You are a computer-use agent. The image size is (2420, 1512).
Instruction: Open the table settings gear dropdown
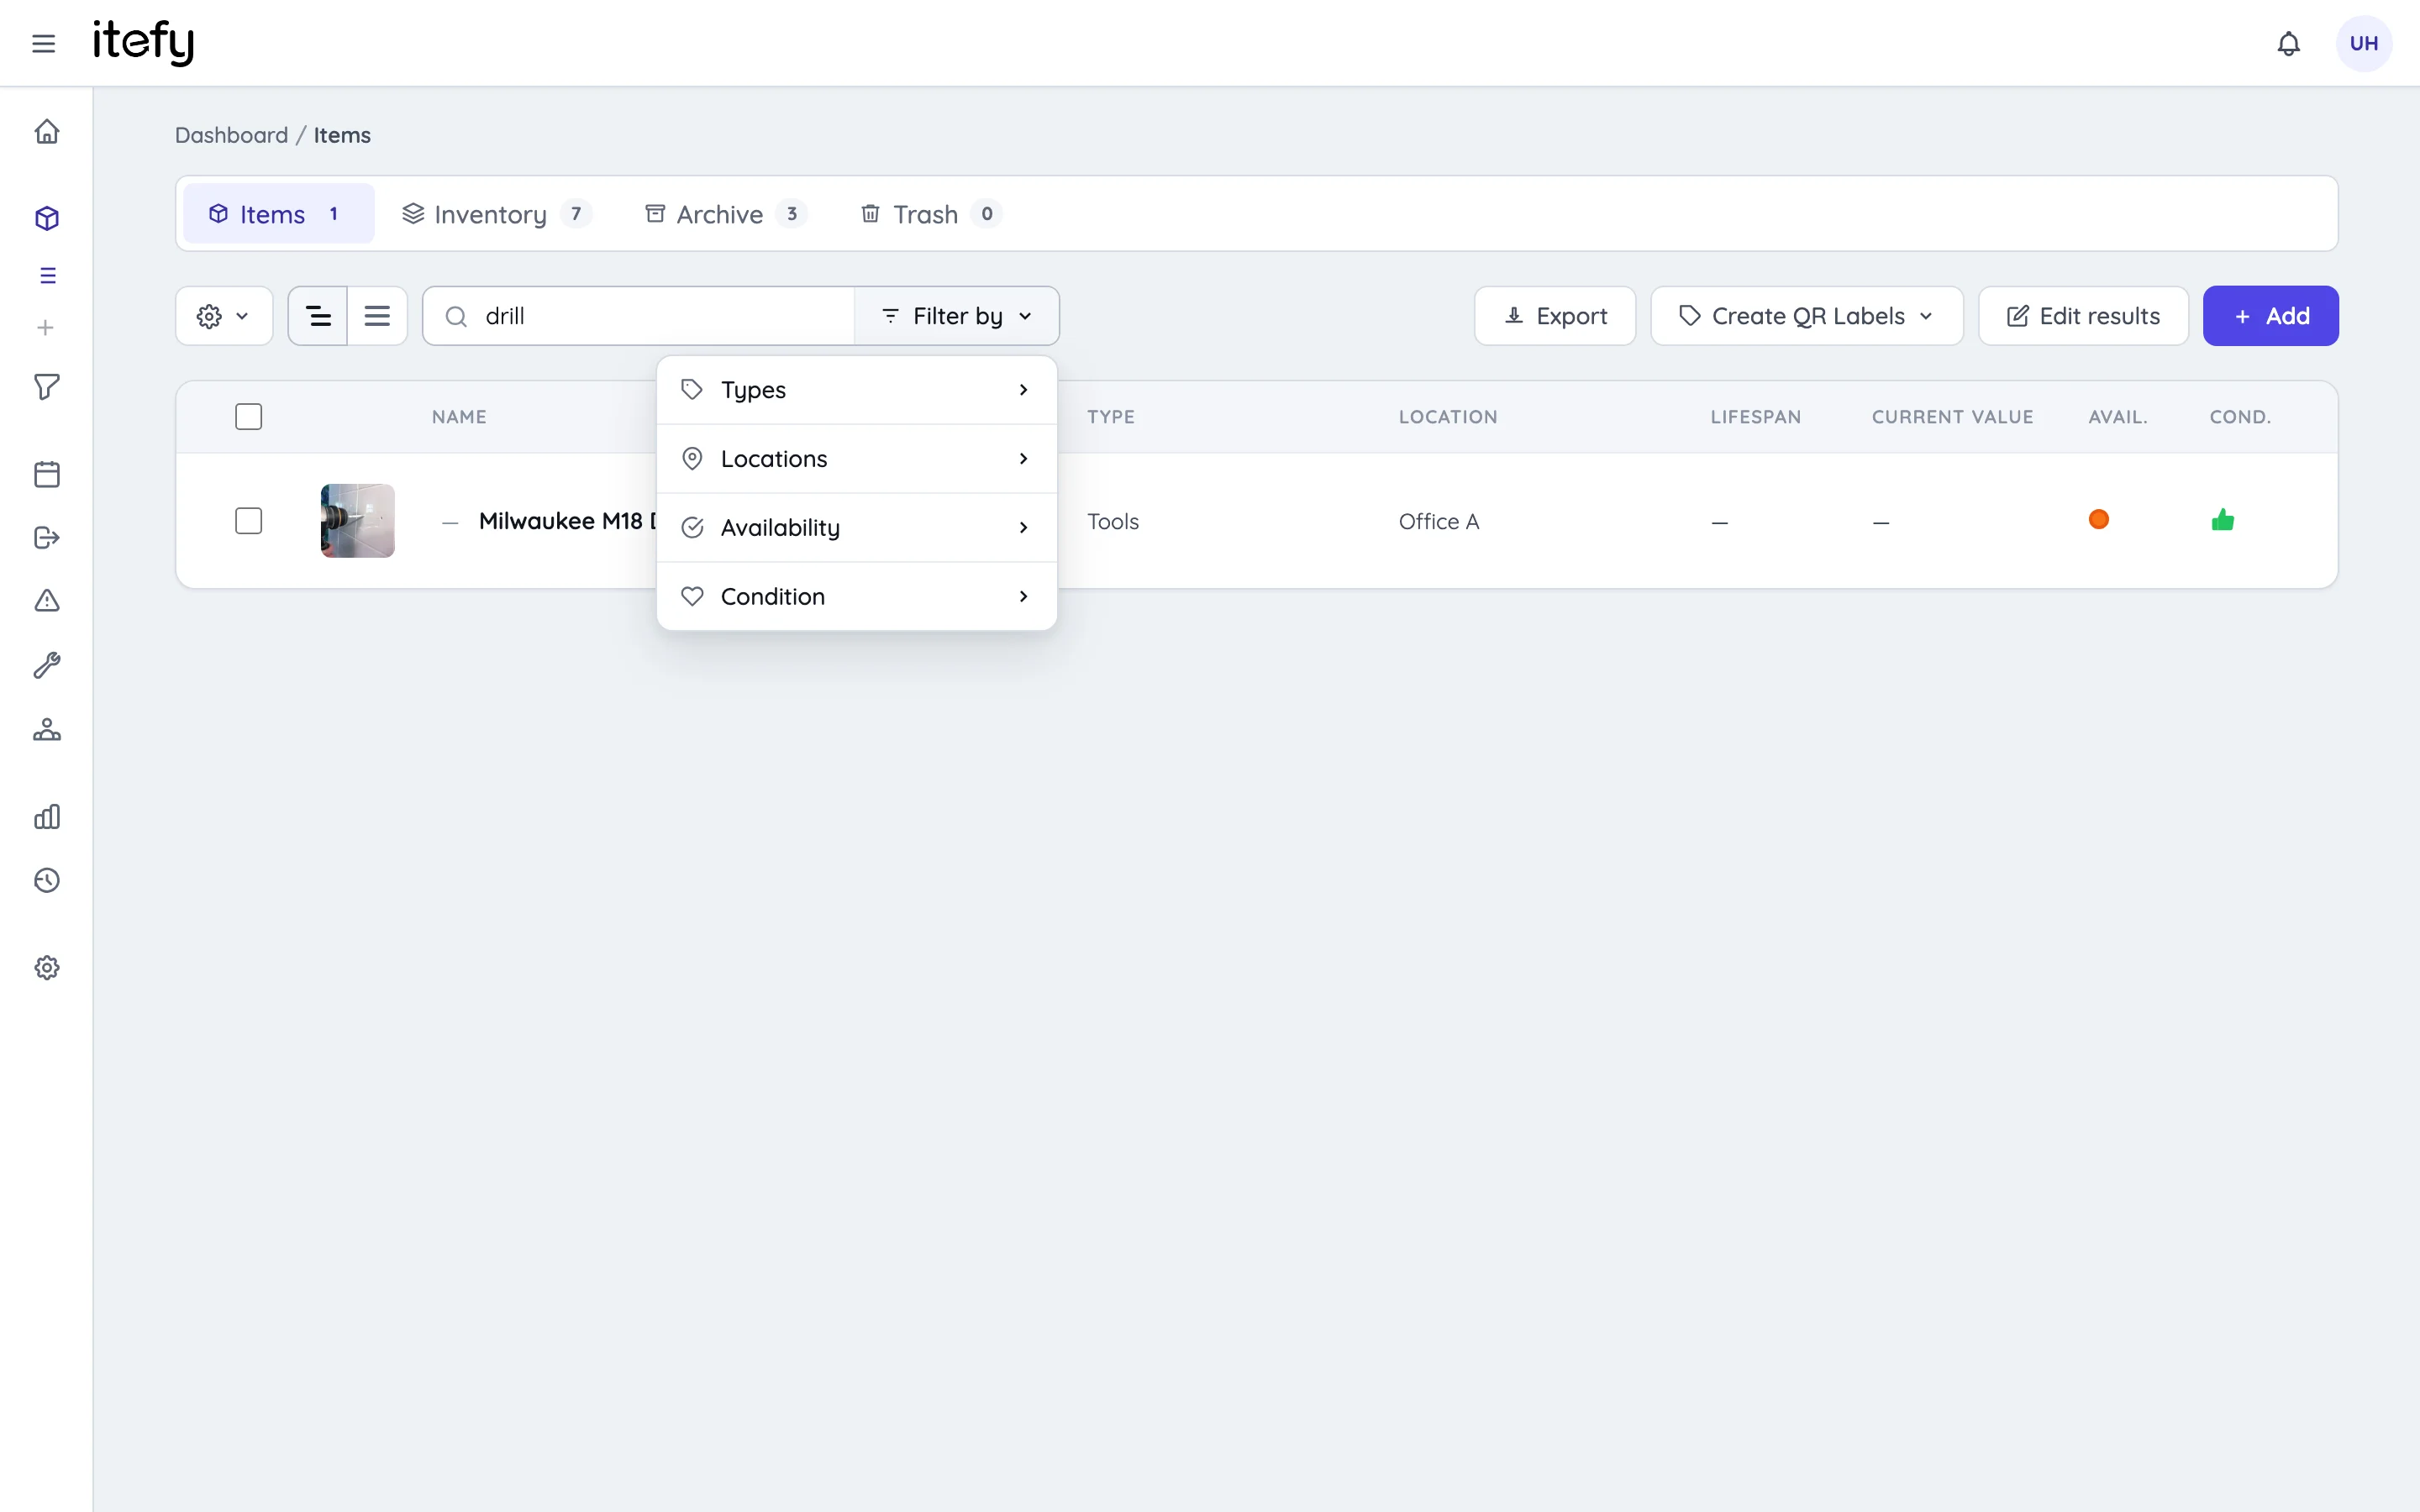224,316
